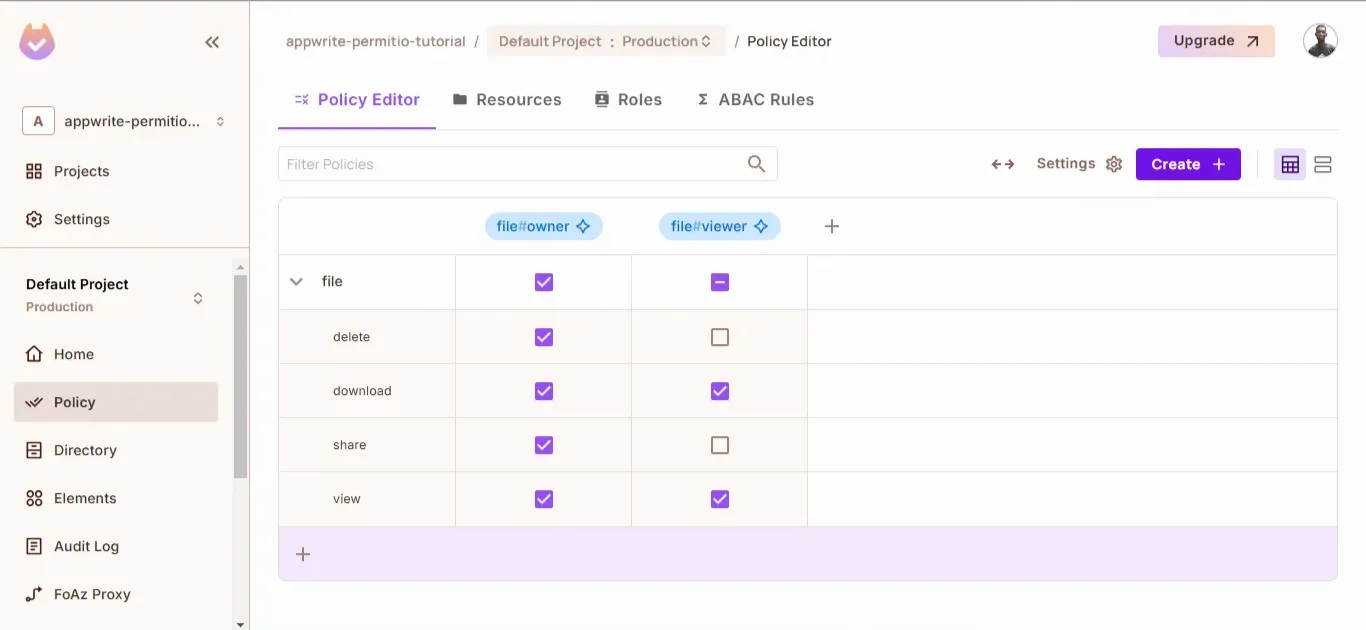
Task: Uncheck share for file#owner
Action: tap(544, 445)
